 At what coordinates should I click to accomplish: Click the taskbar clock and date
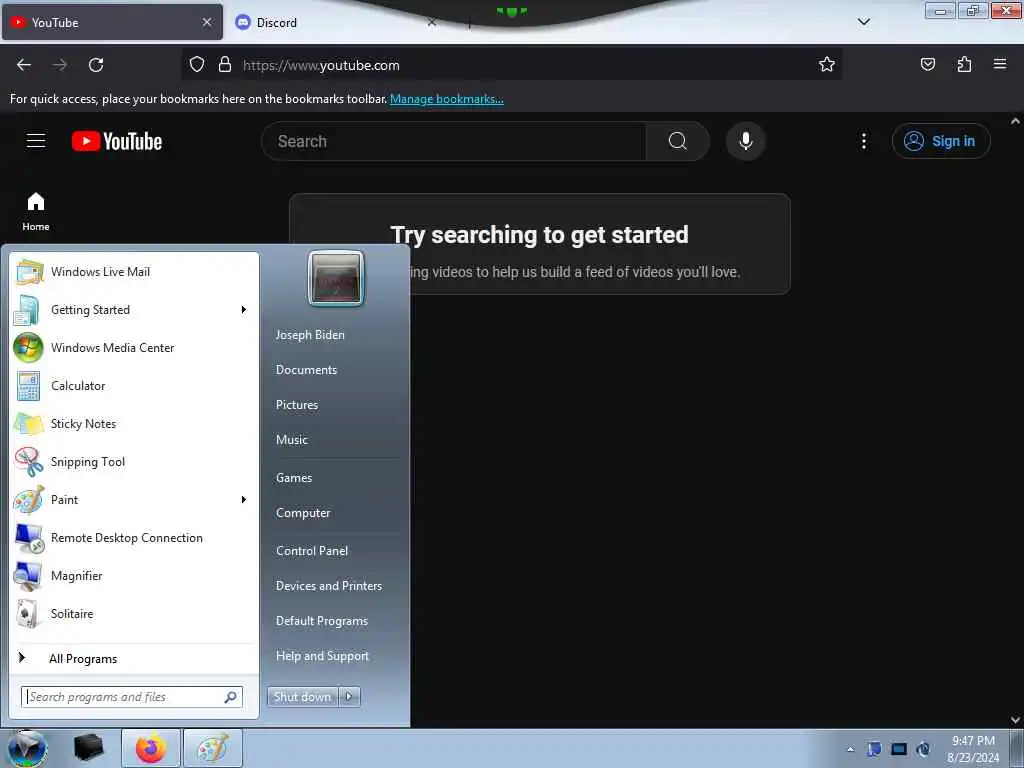[973, 749]
